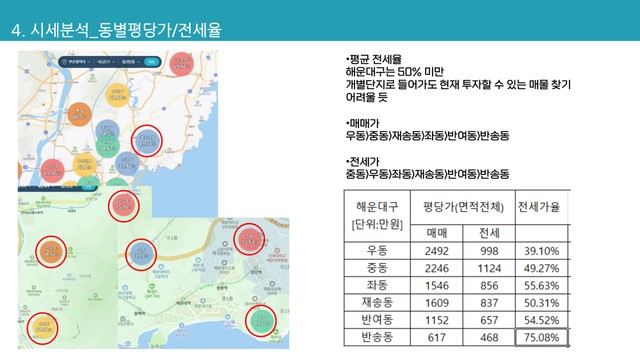This screenshot has width=640, height=360.
Task: Select the highlighted 75.08% table cell
Action: tap(541, 337)
